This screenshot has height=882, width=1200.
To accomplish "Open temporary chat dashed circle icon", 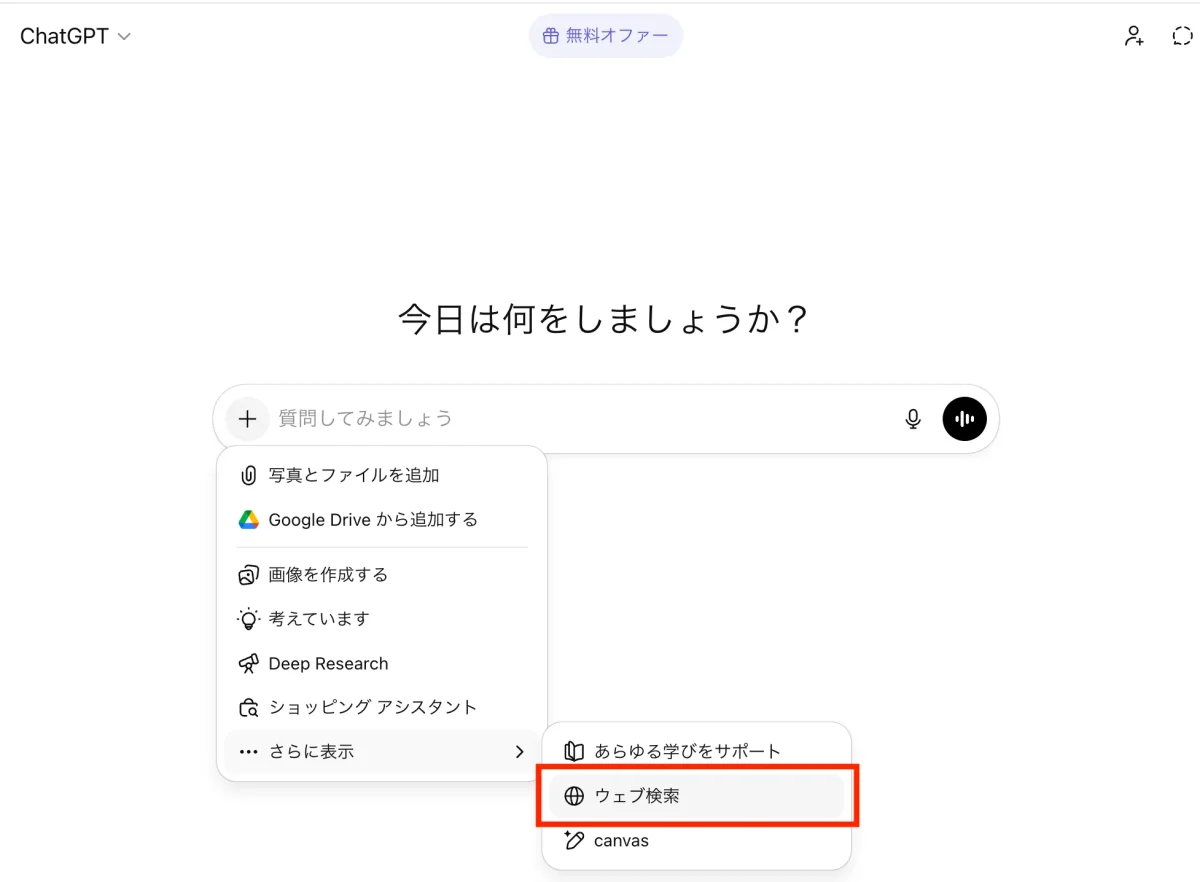I will [x=1182, y=37].
